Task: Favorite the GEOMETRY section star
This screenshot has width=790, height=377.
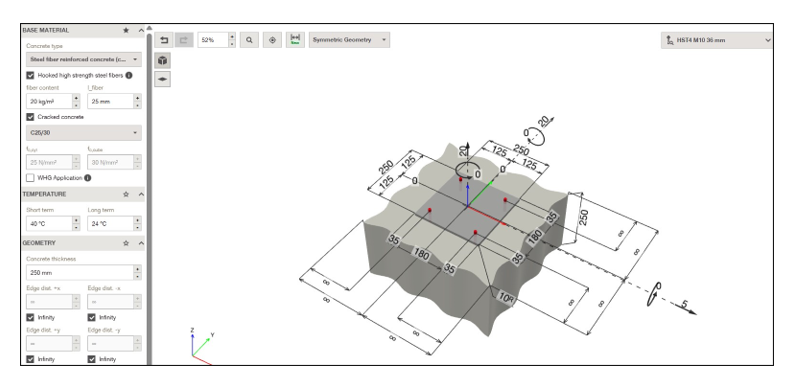Action: 126,243
